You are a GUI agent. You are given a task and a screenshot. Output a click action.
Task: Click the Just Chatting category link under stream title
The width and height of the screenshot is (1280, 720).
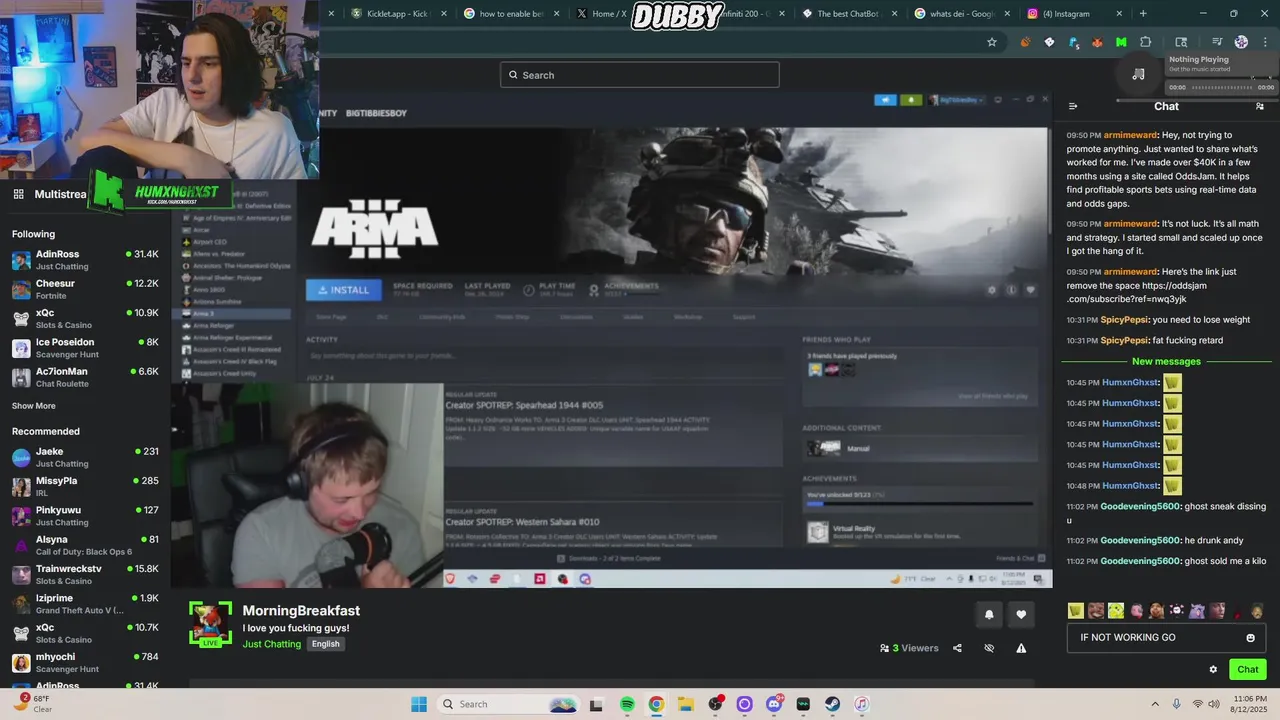(271, 644)
